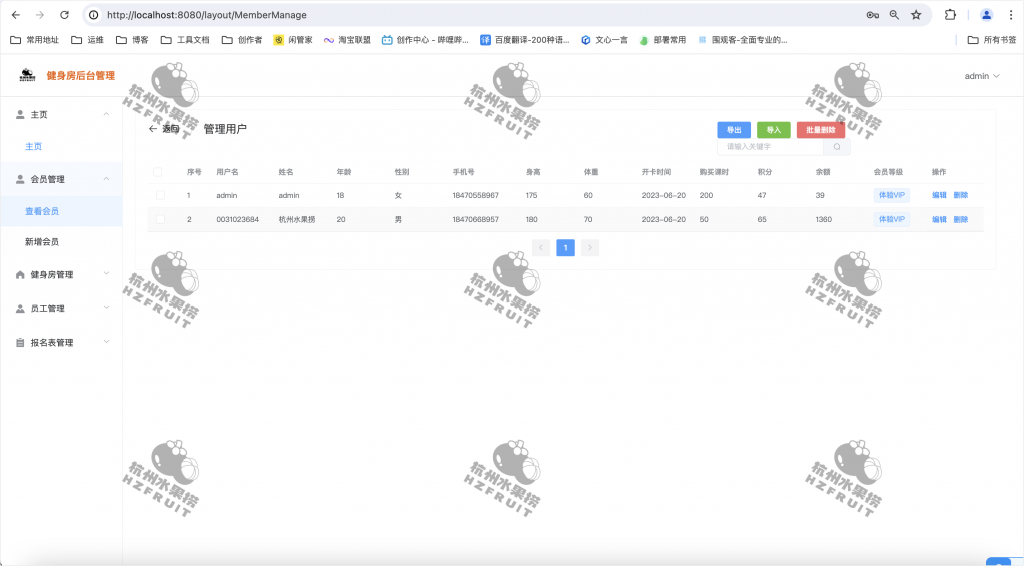Click phone number 18470668957
This screenshot has height=566, width=1024.
[475, 219]
